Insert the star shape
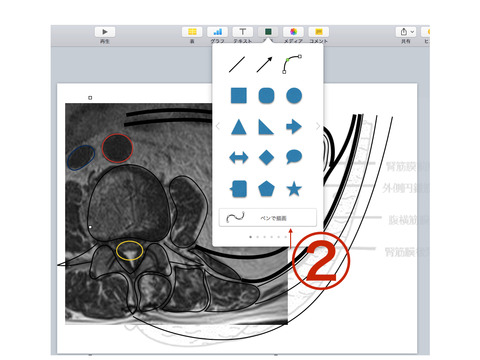Screen dimensions: 480x360 point(294,189)
